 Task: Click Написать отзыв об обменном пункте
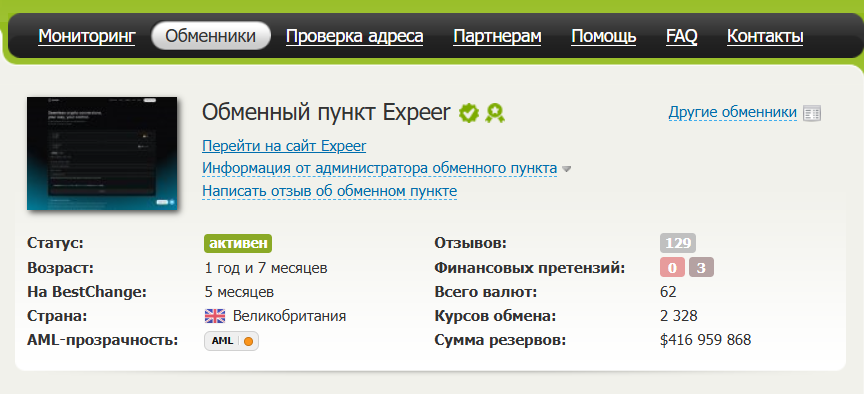[330, 191]
